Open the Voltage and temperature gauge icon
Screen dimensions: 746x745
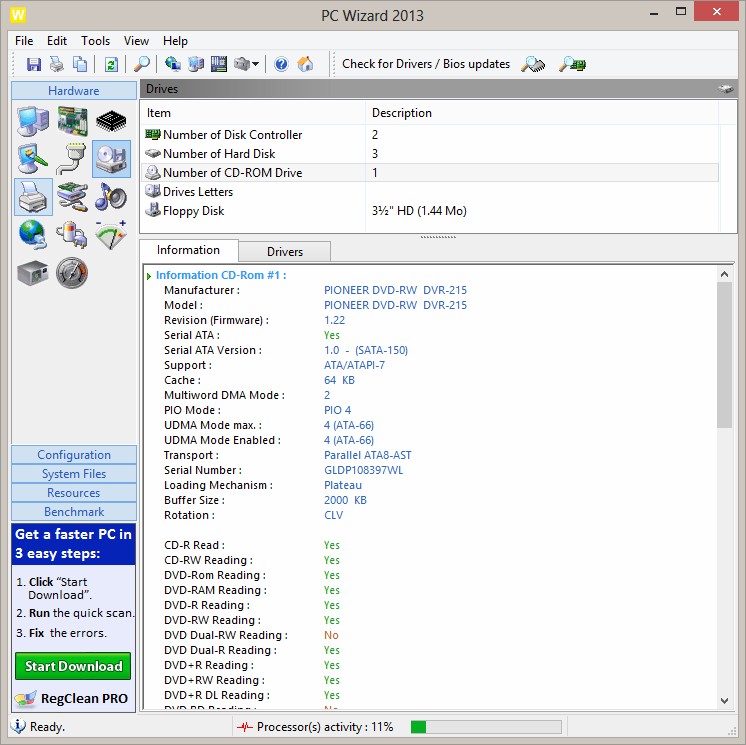click(x=111, y=234)
